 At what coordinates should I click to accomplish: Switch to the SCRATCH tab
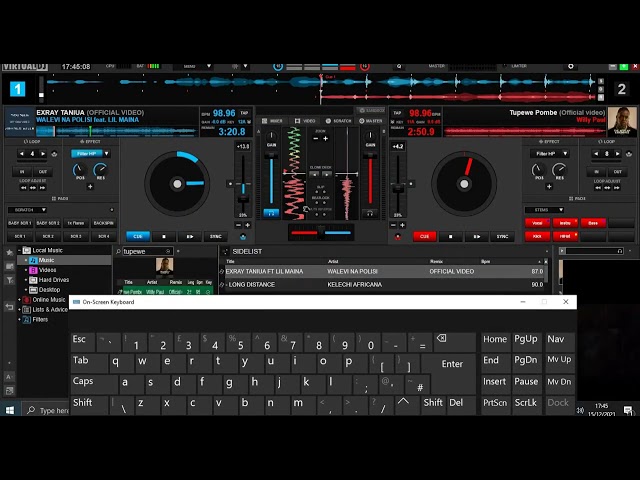338,121
